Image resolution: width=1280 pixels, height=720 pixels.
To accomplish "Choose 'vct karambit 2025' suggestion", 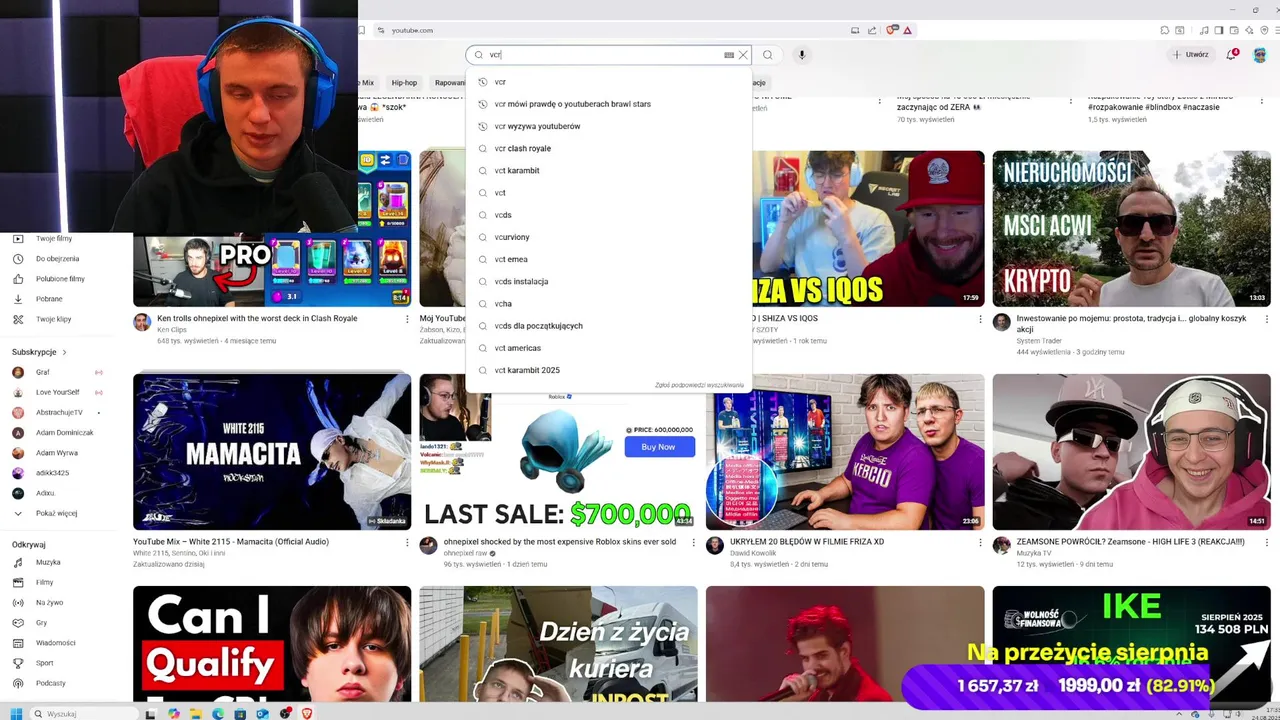I will click(608, 370).
